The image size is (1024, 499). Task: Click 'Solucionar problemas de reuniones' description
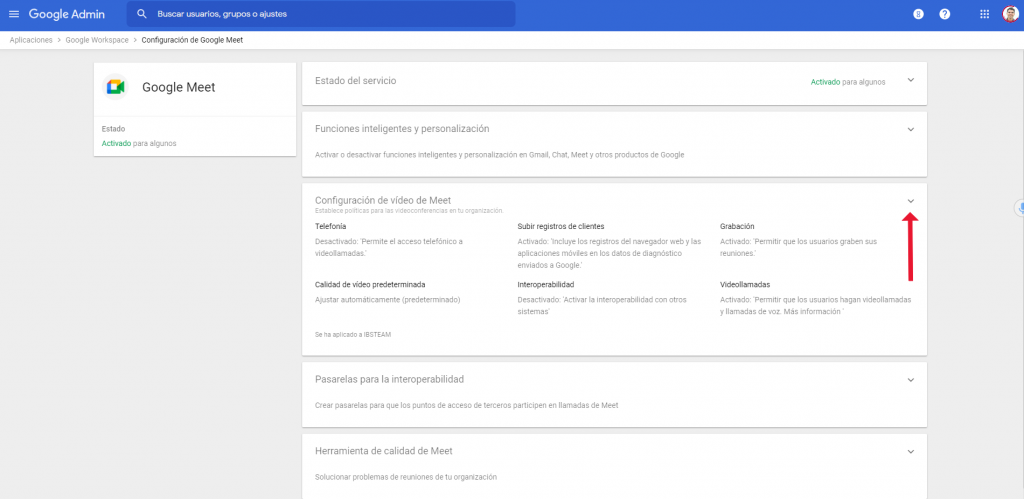pos(406,477)
